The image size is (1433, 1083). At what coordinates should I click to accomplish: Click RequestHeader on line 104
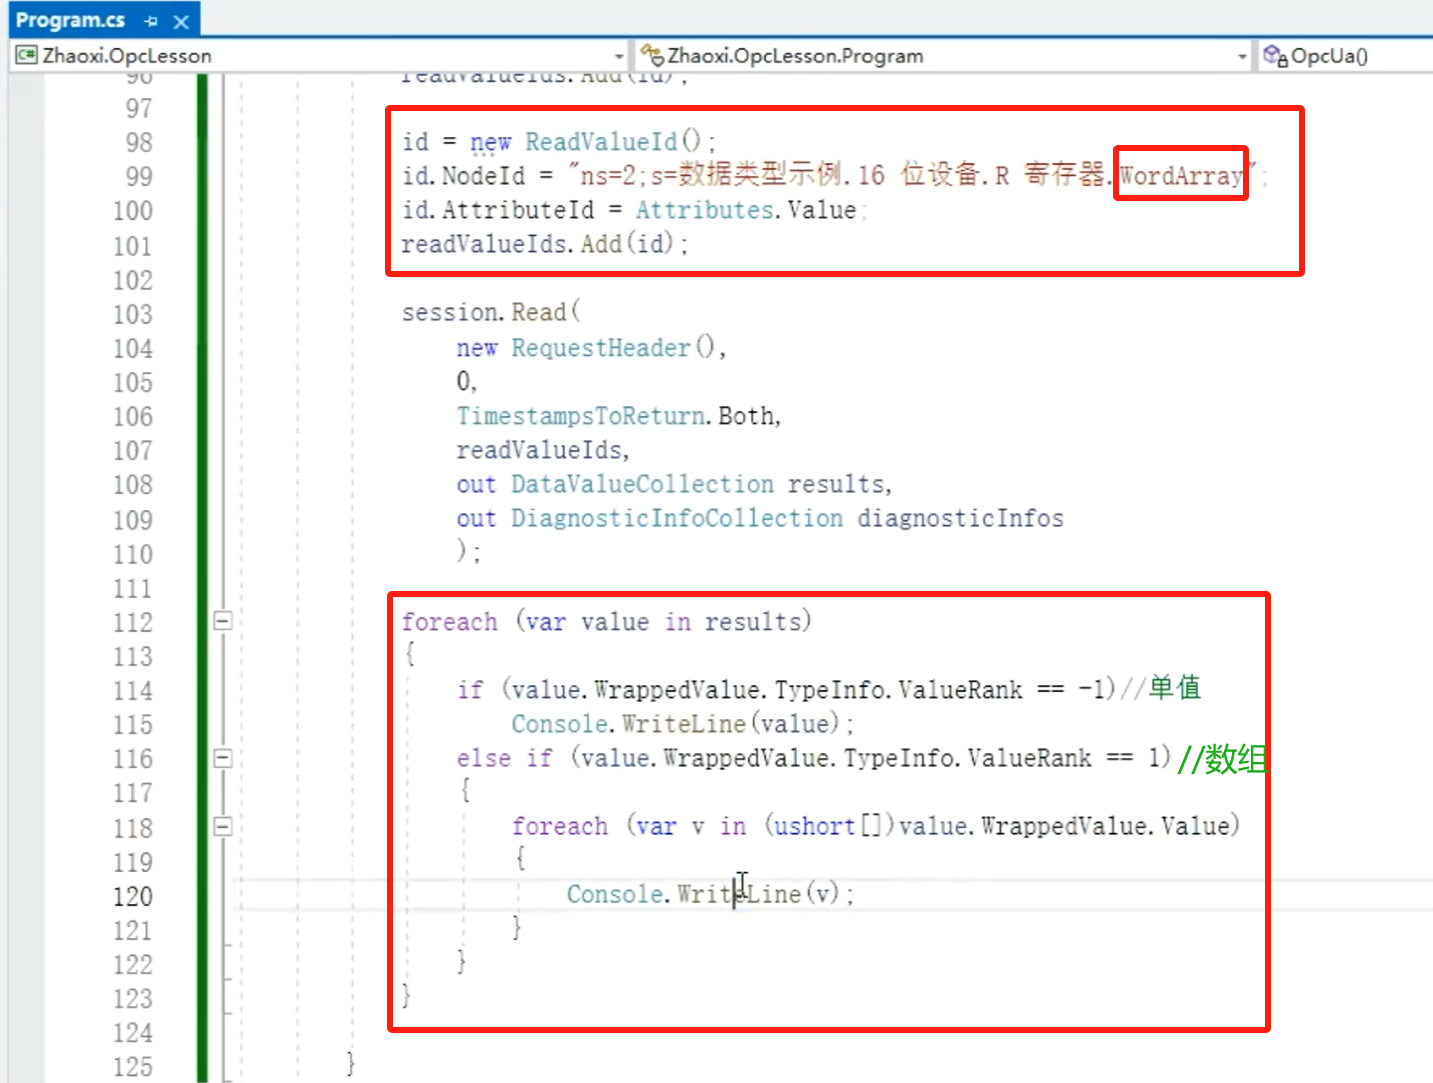coord(601,348)
